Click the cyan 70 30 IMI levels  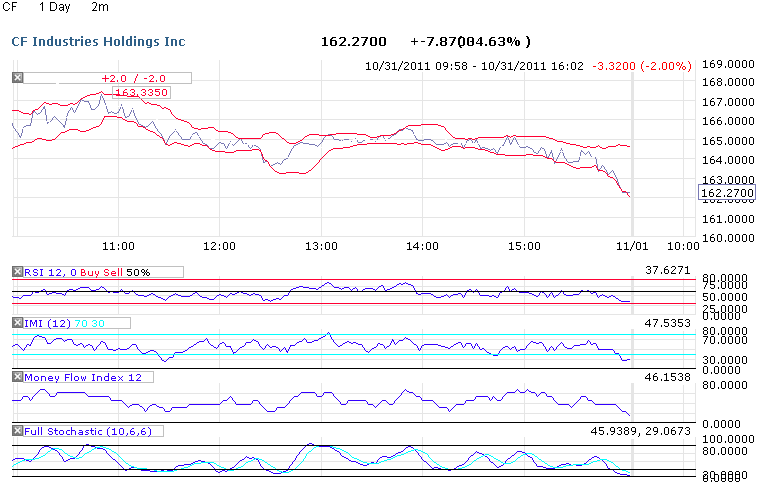(x=90, y=323)
